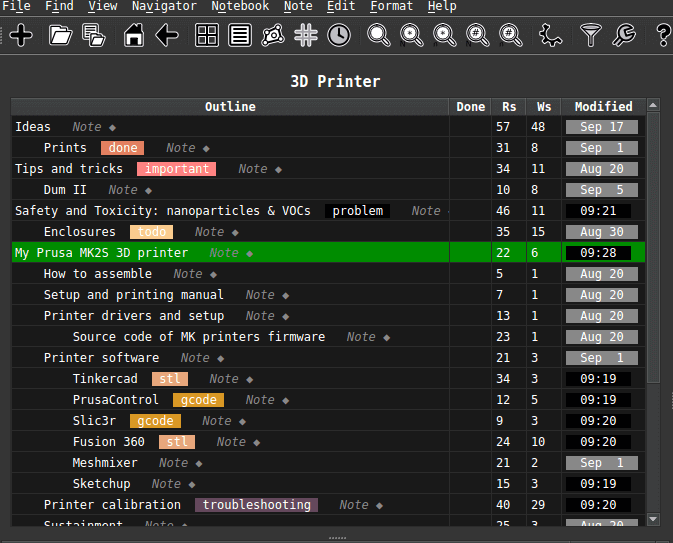
Task: Click the vertical scrollbar thumb
Action: point(653,248)
